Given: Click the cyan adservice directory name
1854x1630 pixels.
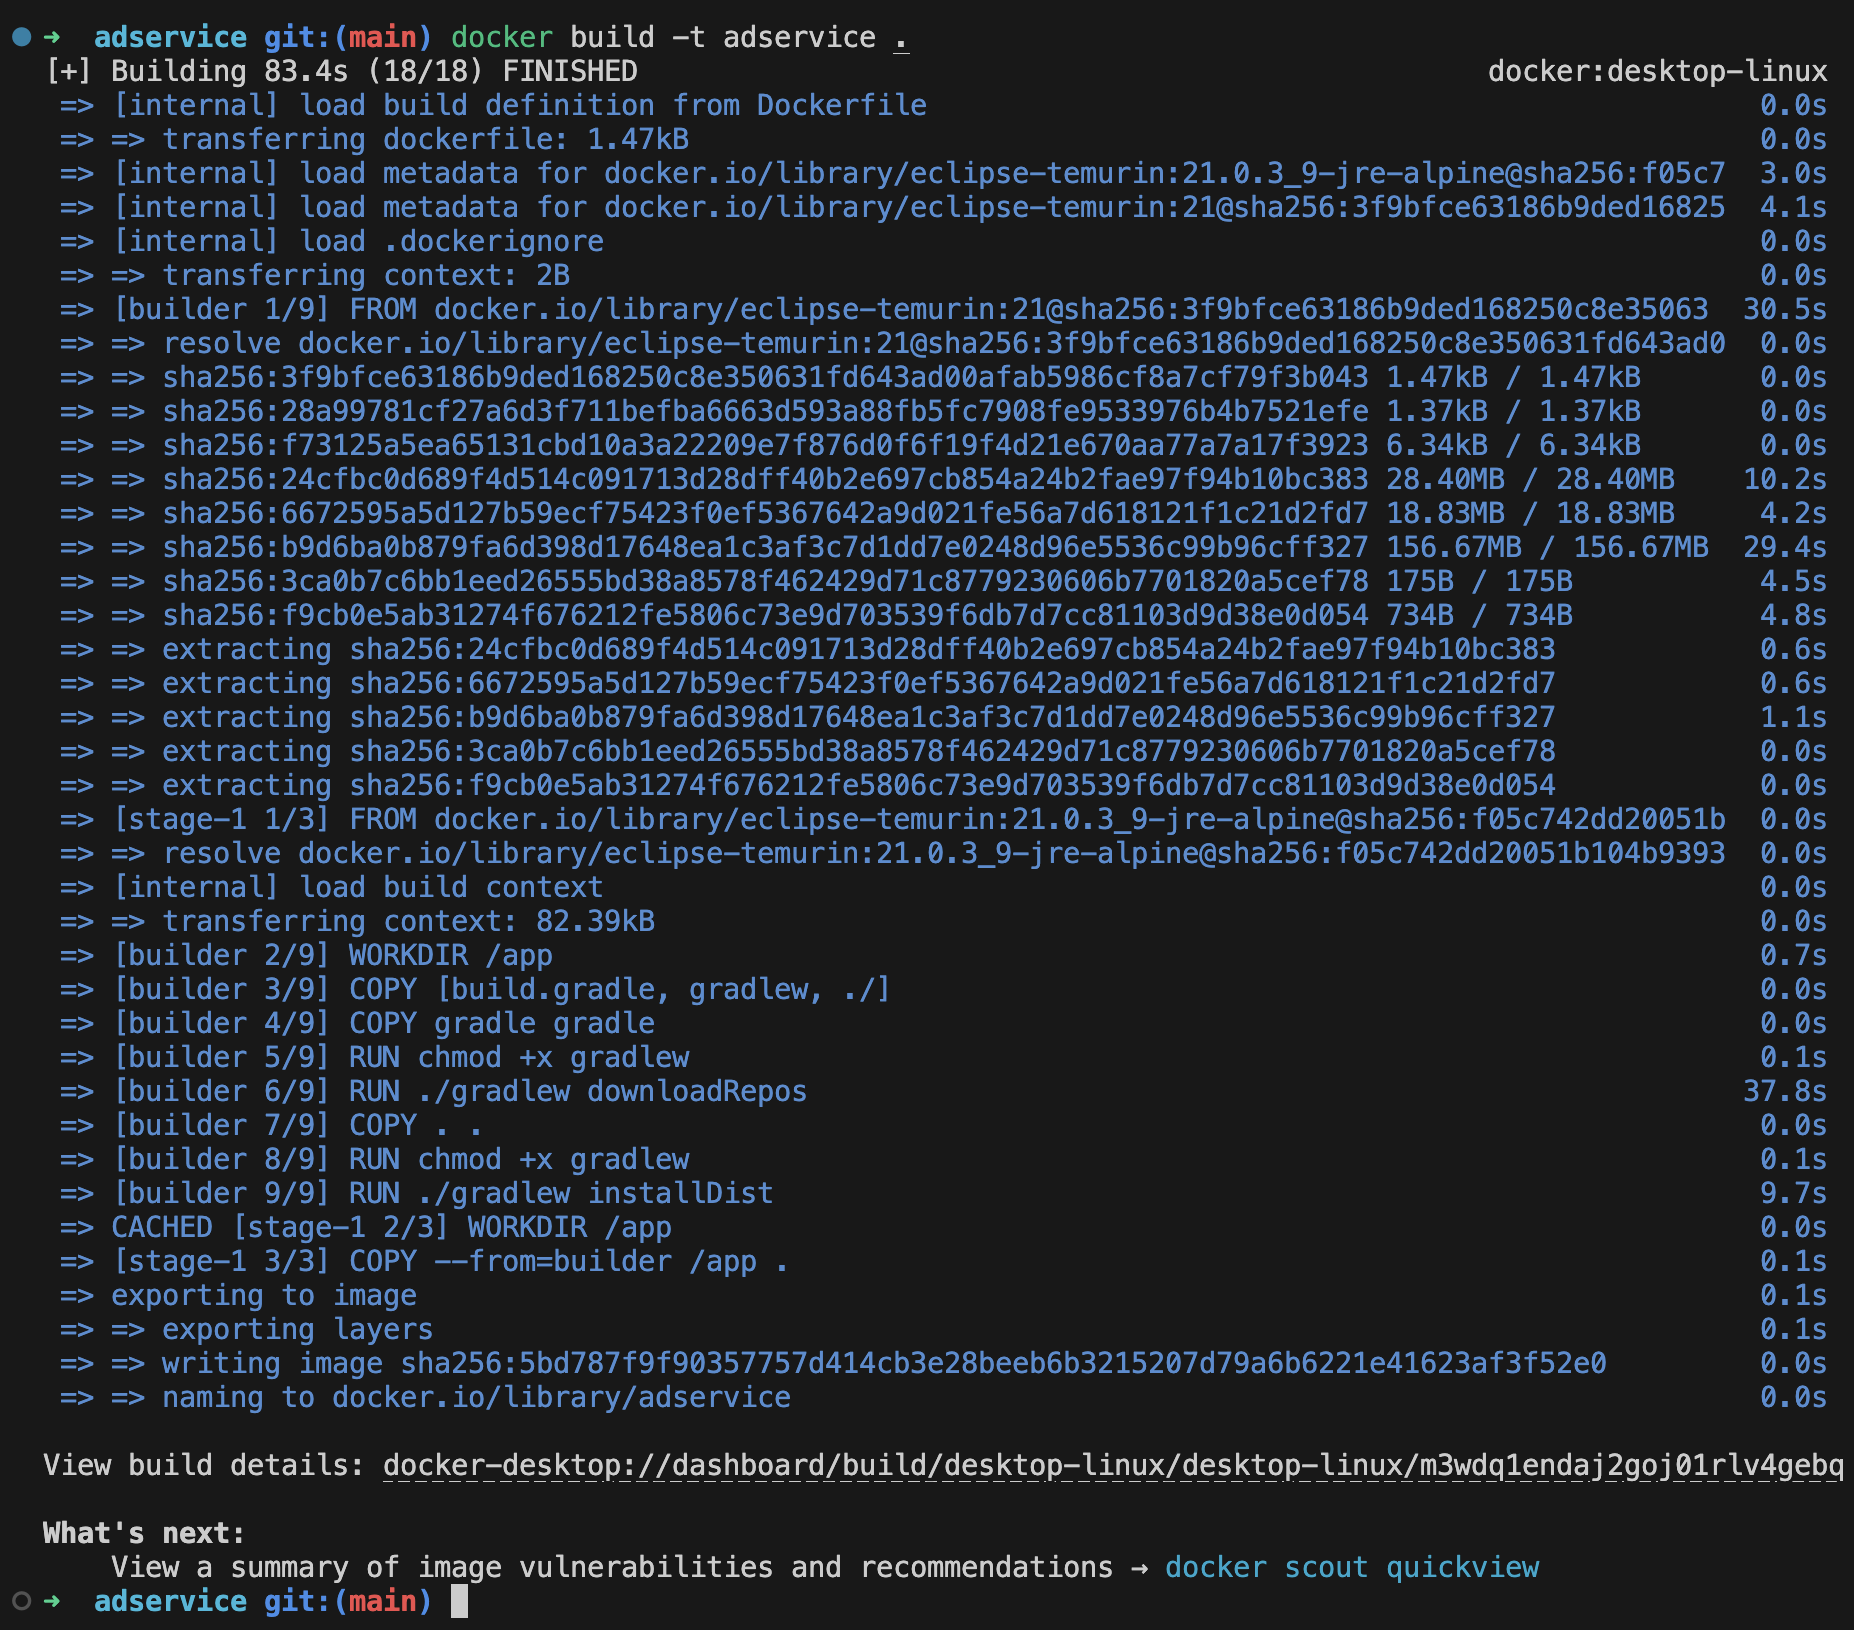Looking at the screenshot, I should pos(171,36).
